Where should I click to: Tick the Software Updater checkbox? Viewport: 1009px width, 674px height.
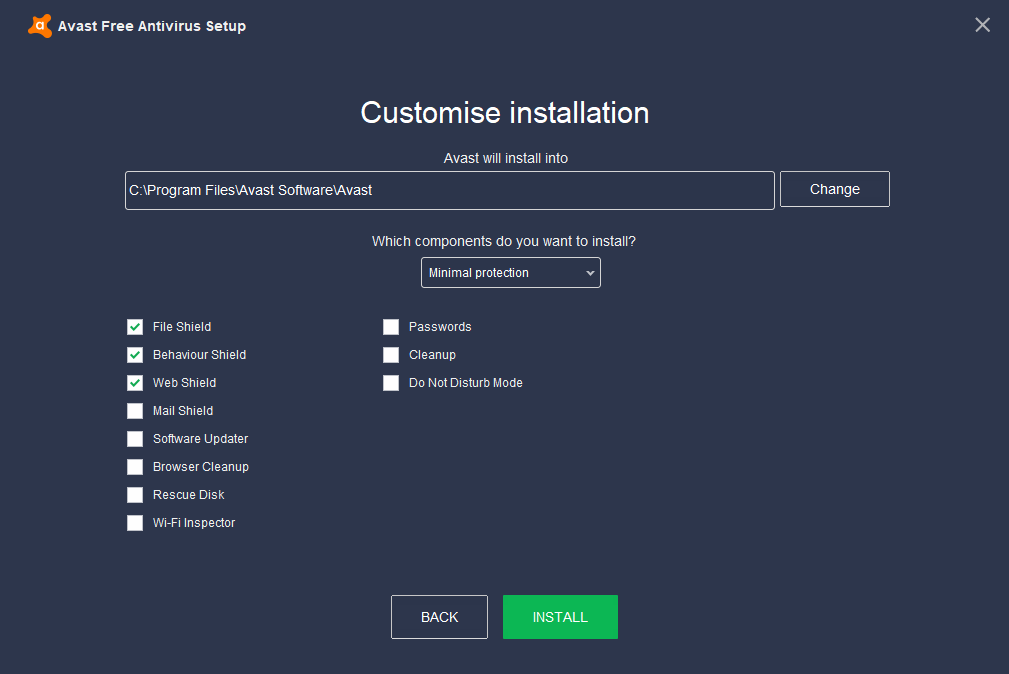coord(135,439)
